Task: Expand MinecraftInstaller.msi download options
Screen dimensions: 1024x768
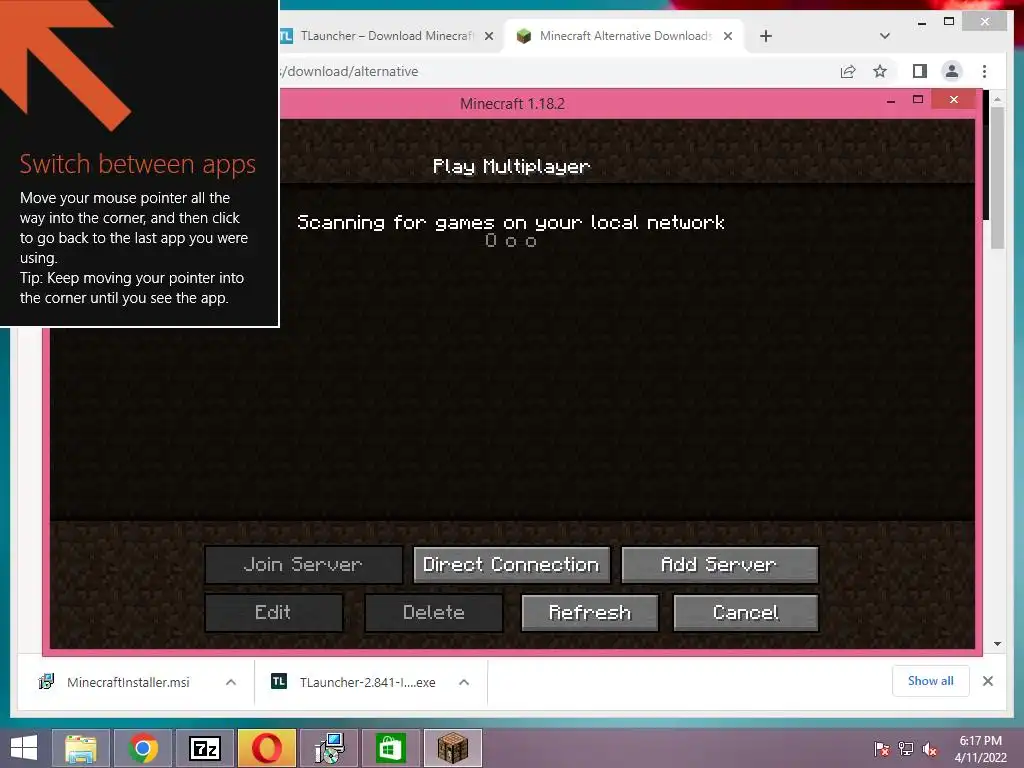Action: point(231,682)
